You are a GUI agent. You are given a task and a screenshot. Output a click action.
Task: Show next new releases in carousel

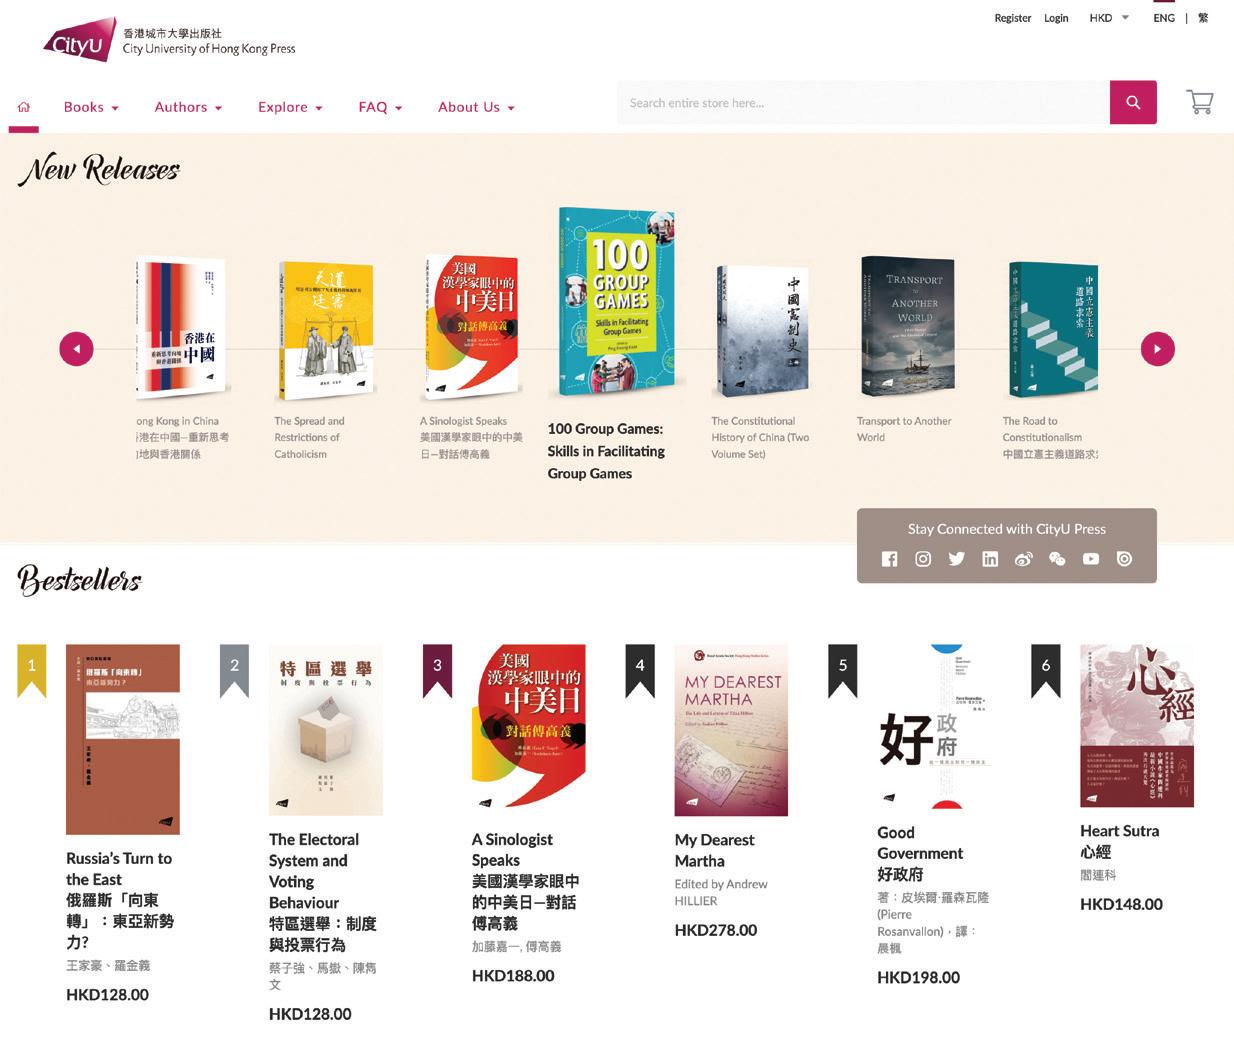1158,349
